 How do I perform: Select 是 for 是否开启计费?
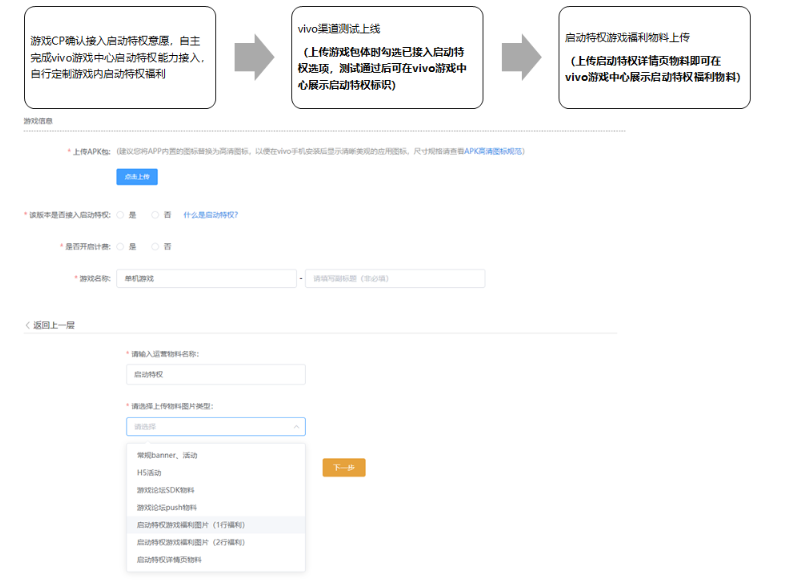[120, 246]
